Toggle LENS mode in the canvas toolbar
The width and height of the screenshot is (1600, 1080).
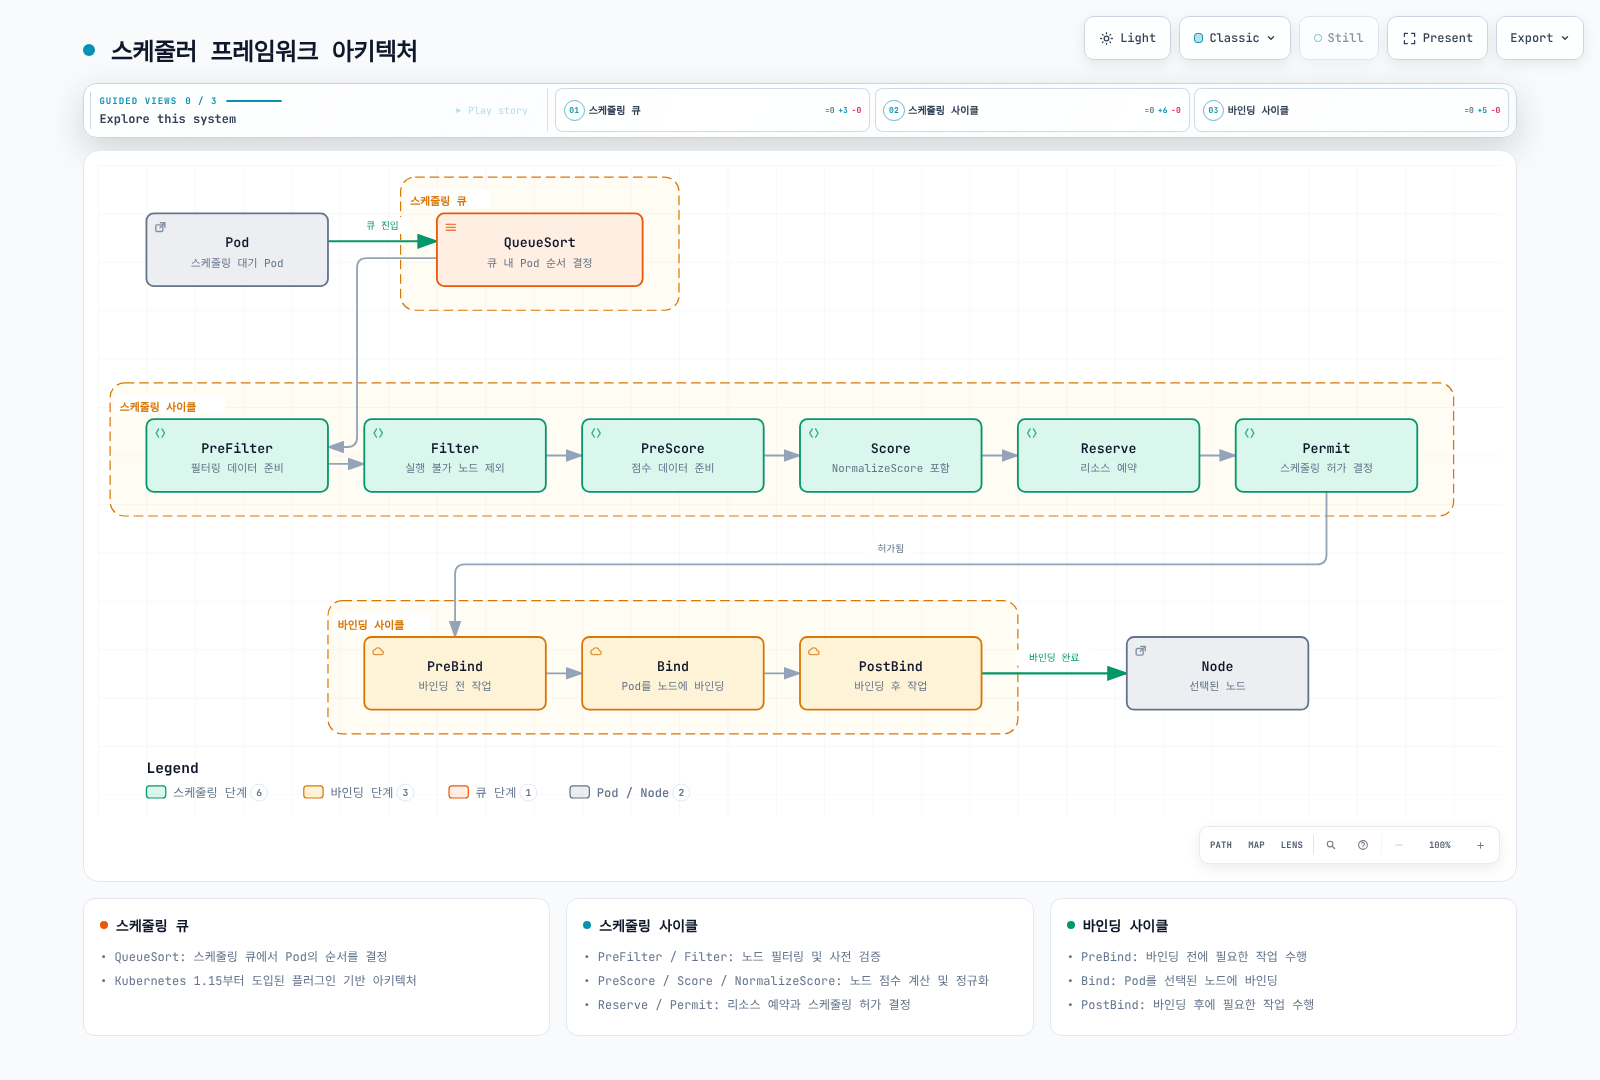coord(1292,845)
